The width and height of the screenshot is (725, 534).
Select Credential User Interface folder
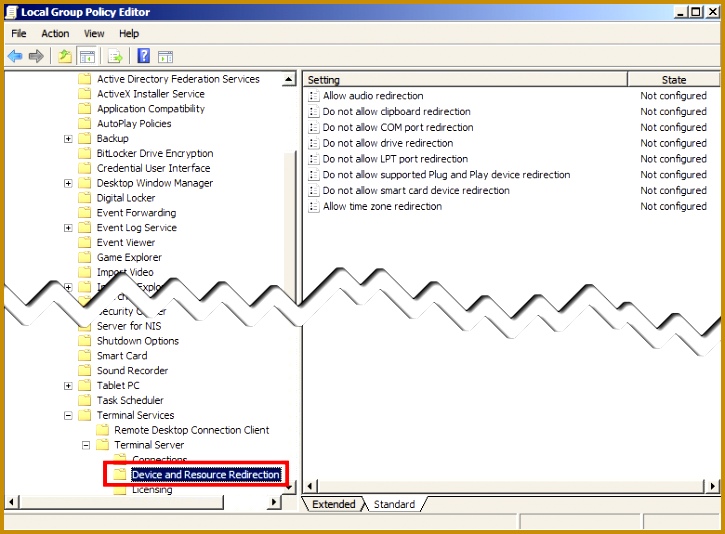coord(153,168)
